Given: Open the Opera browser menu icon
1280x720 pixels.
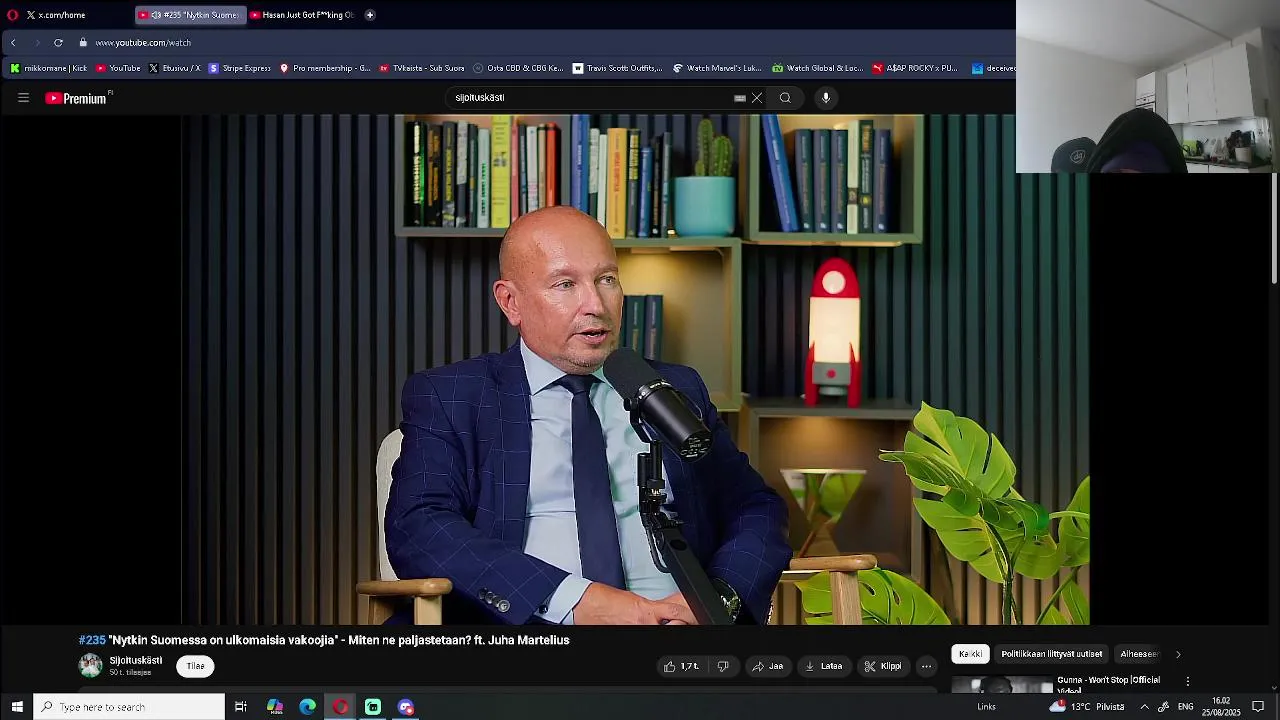Looking at the screenshot, I should pos(12,15).
